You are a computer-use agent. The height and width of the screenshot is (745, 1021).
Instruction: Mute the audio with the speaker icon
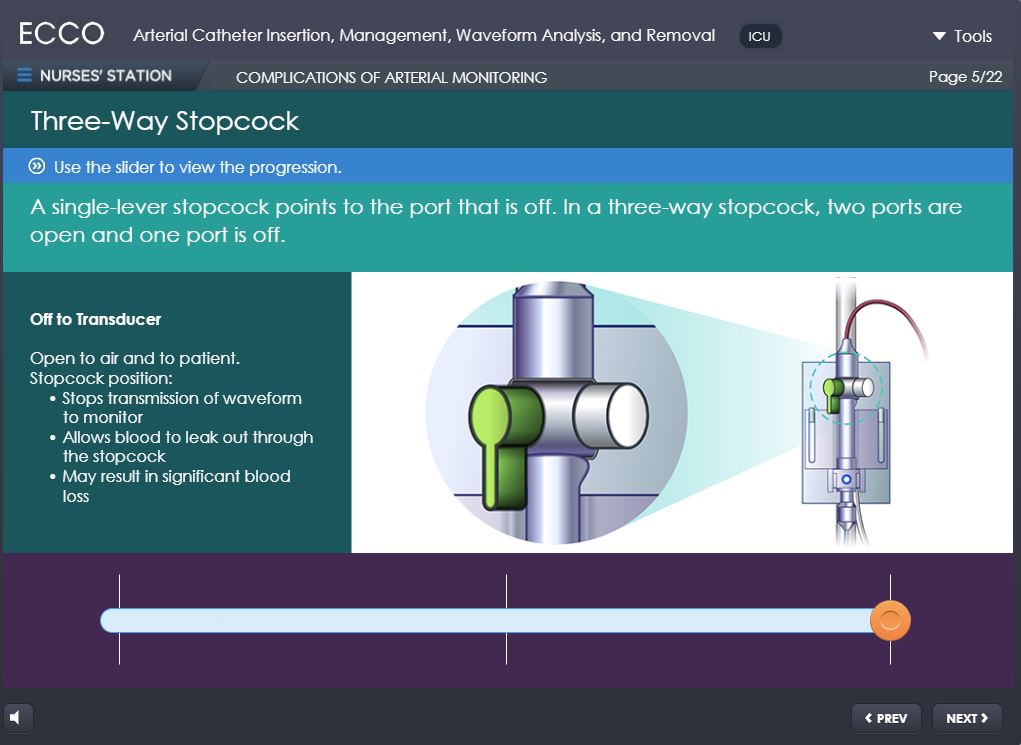coord(17,717)
